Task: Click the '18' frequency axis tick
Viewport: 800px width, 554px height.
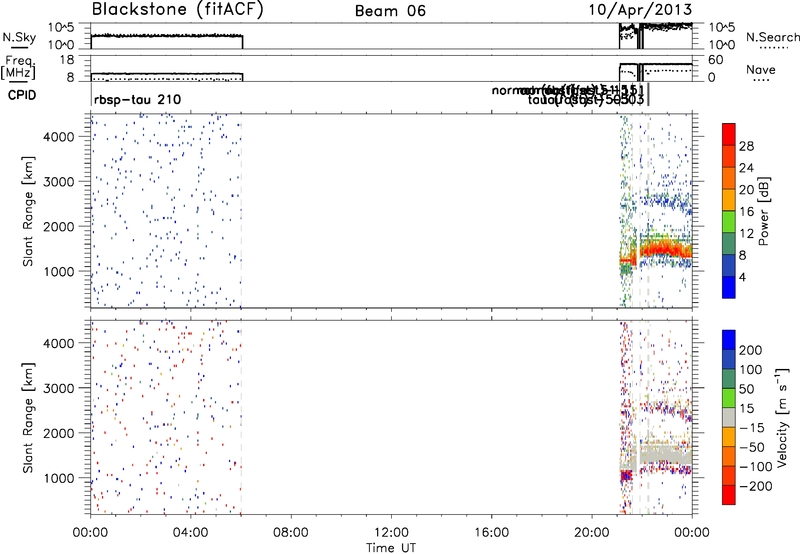Action: click(x=67, y=60)
